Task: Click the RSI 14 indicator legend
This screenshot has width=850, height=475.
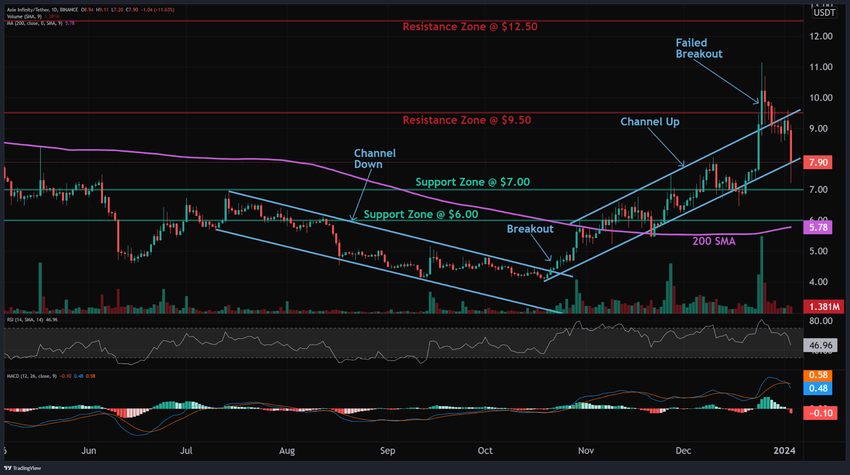Action: pos(25,320)
